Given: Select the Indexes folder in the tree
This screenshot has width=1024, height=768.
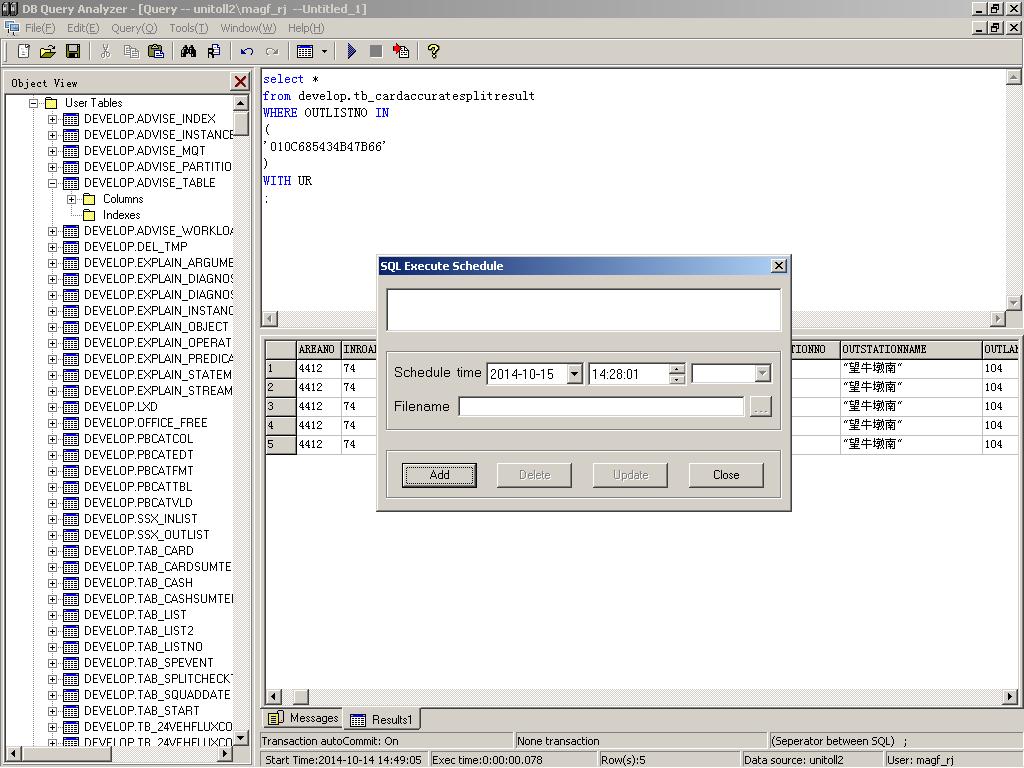Looking at the screenshot, I should pos(121,215).
